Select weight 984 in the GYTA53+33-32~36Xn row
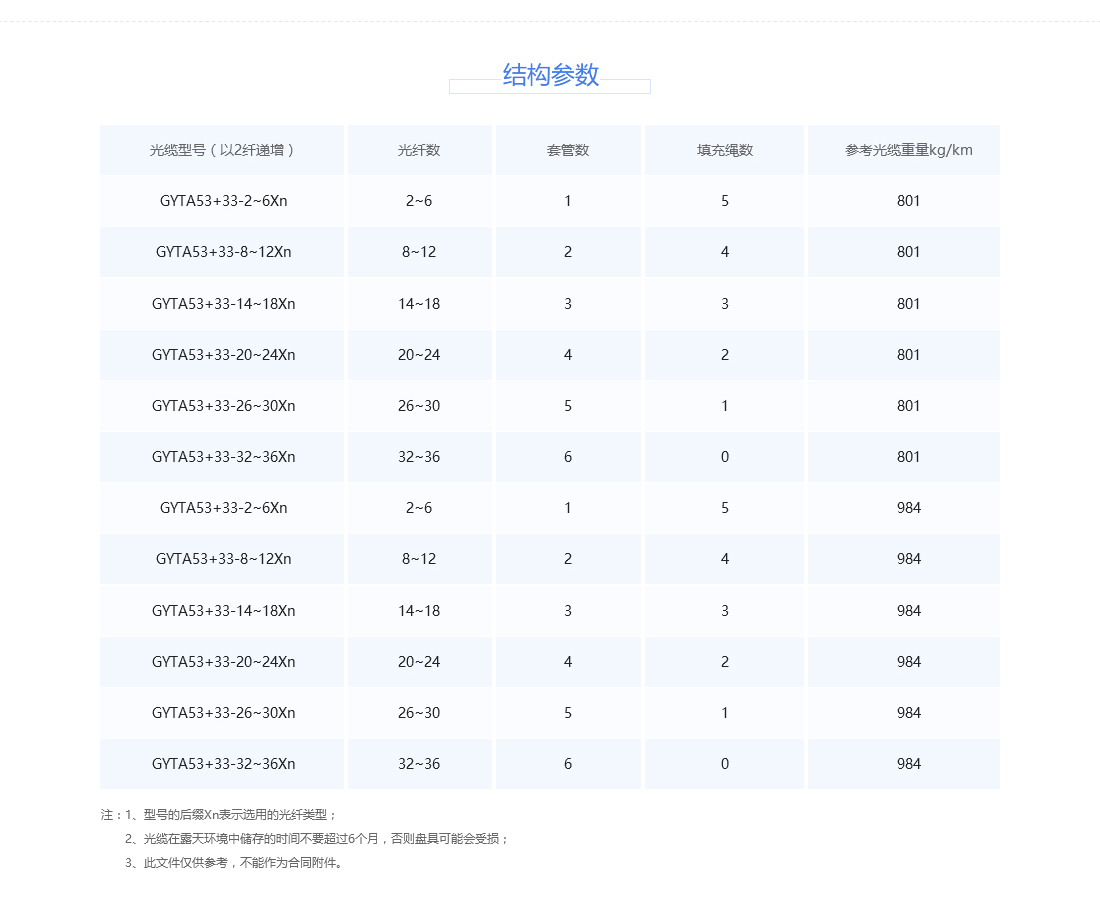Viewport: 1100px width, 920px height. tap(908, 764)
